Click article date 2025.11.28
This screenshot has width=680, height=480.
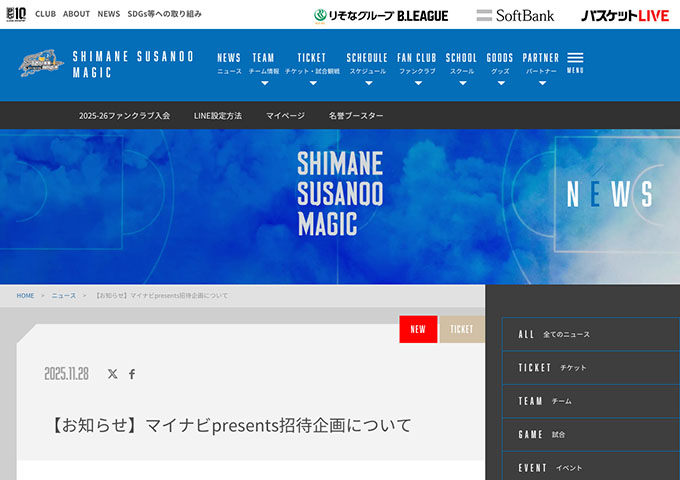pyautogui.click(x=66, y=374)
